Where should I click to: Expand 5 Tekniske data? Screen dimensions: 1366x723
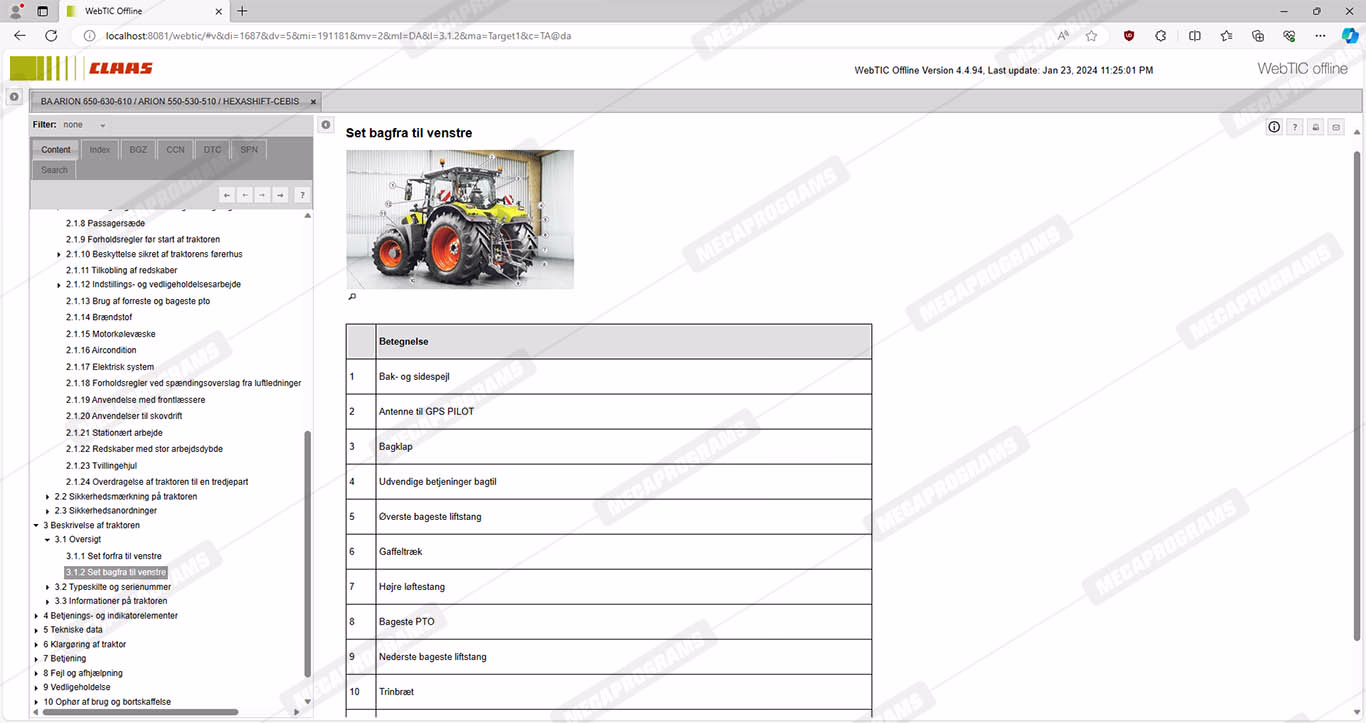pyautogui.click(x=37, y=630)
